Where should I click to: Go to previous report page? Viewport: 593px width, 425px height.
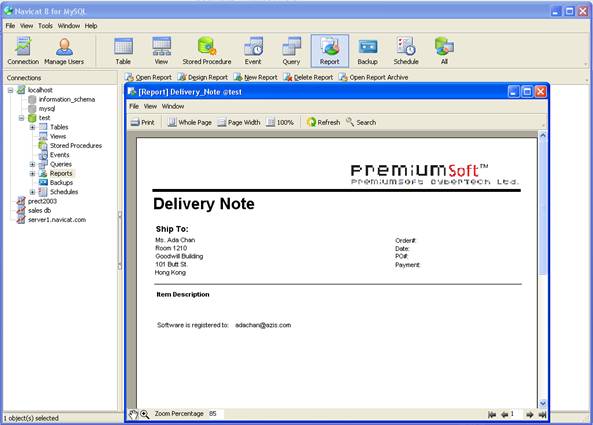coord(505,415)
